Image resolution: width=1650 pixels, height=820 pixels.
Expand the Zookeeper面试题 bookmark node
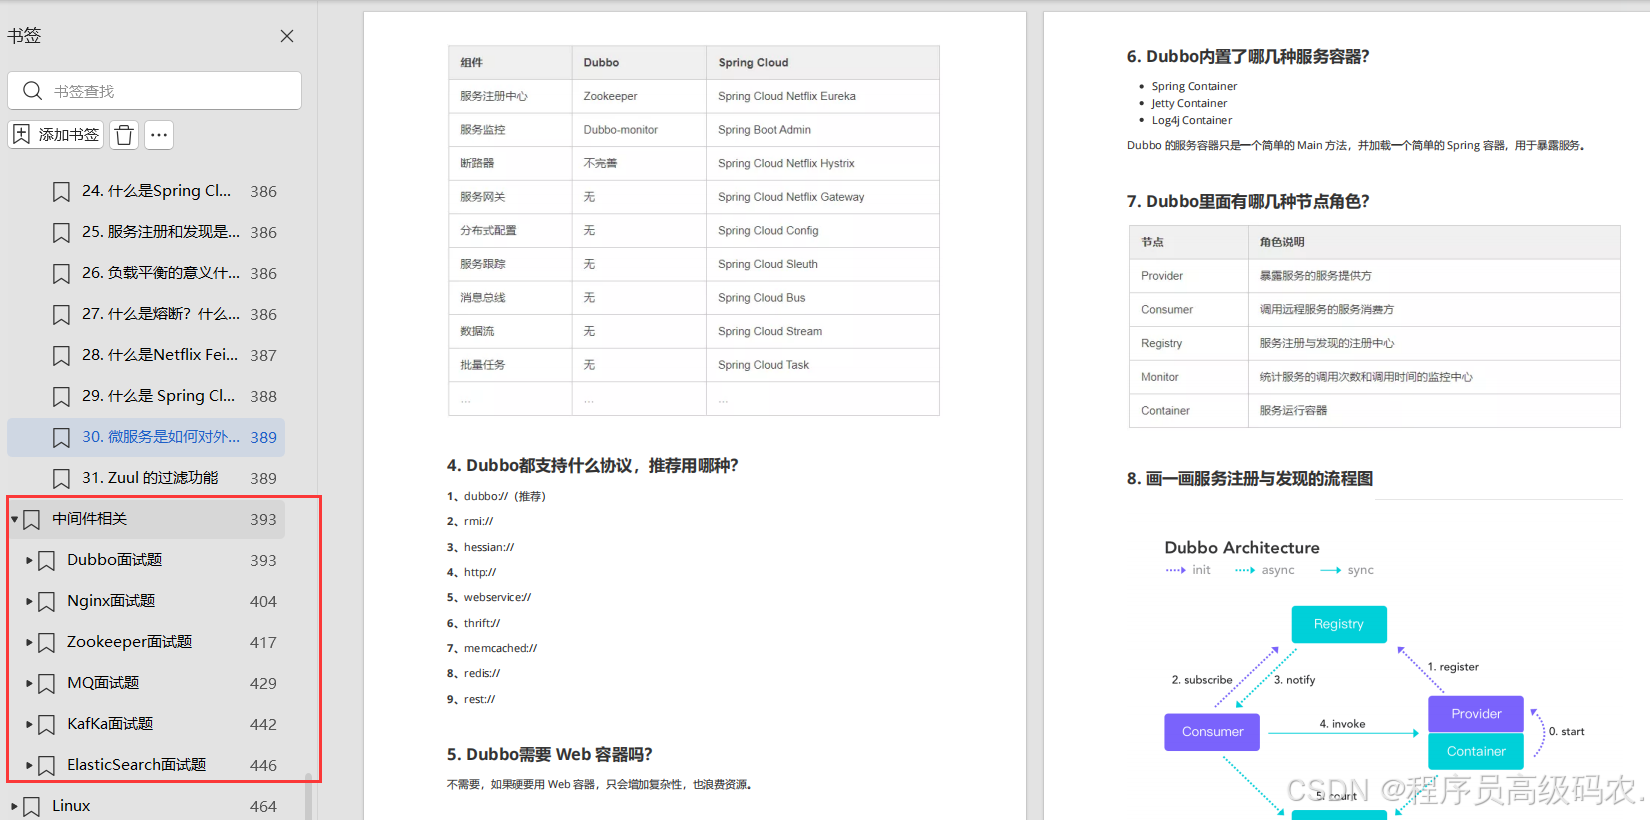pos(29,642)
